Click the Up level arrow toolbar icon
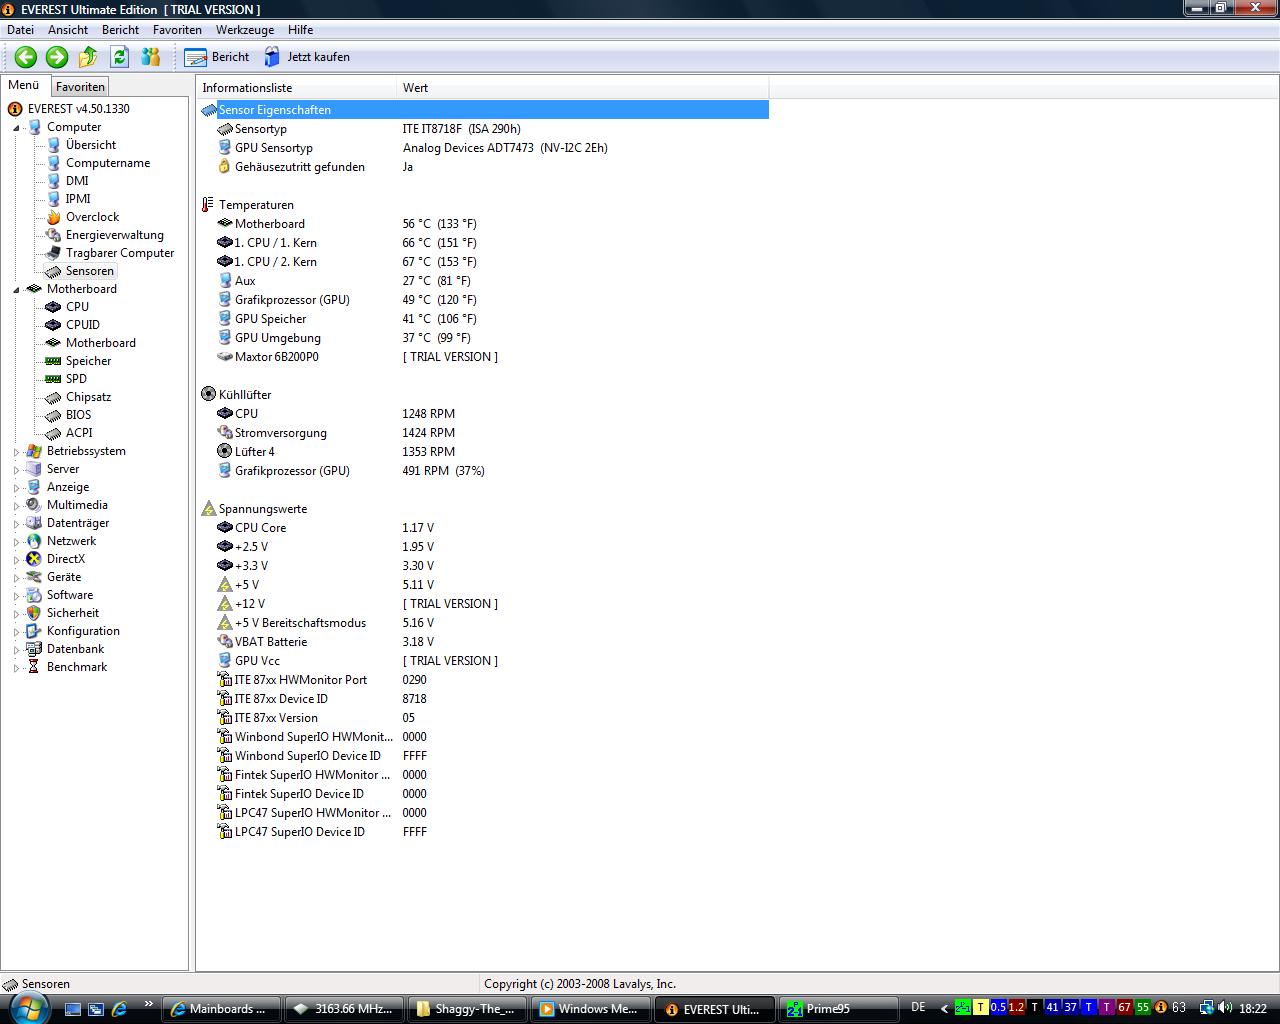1280x1024 pixels. tap(88, 57)
